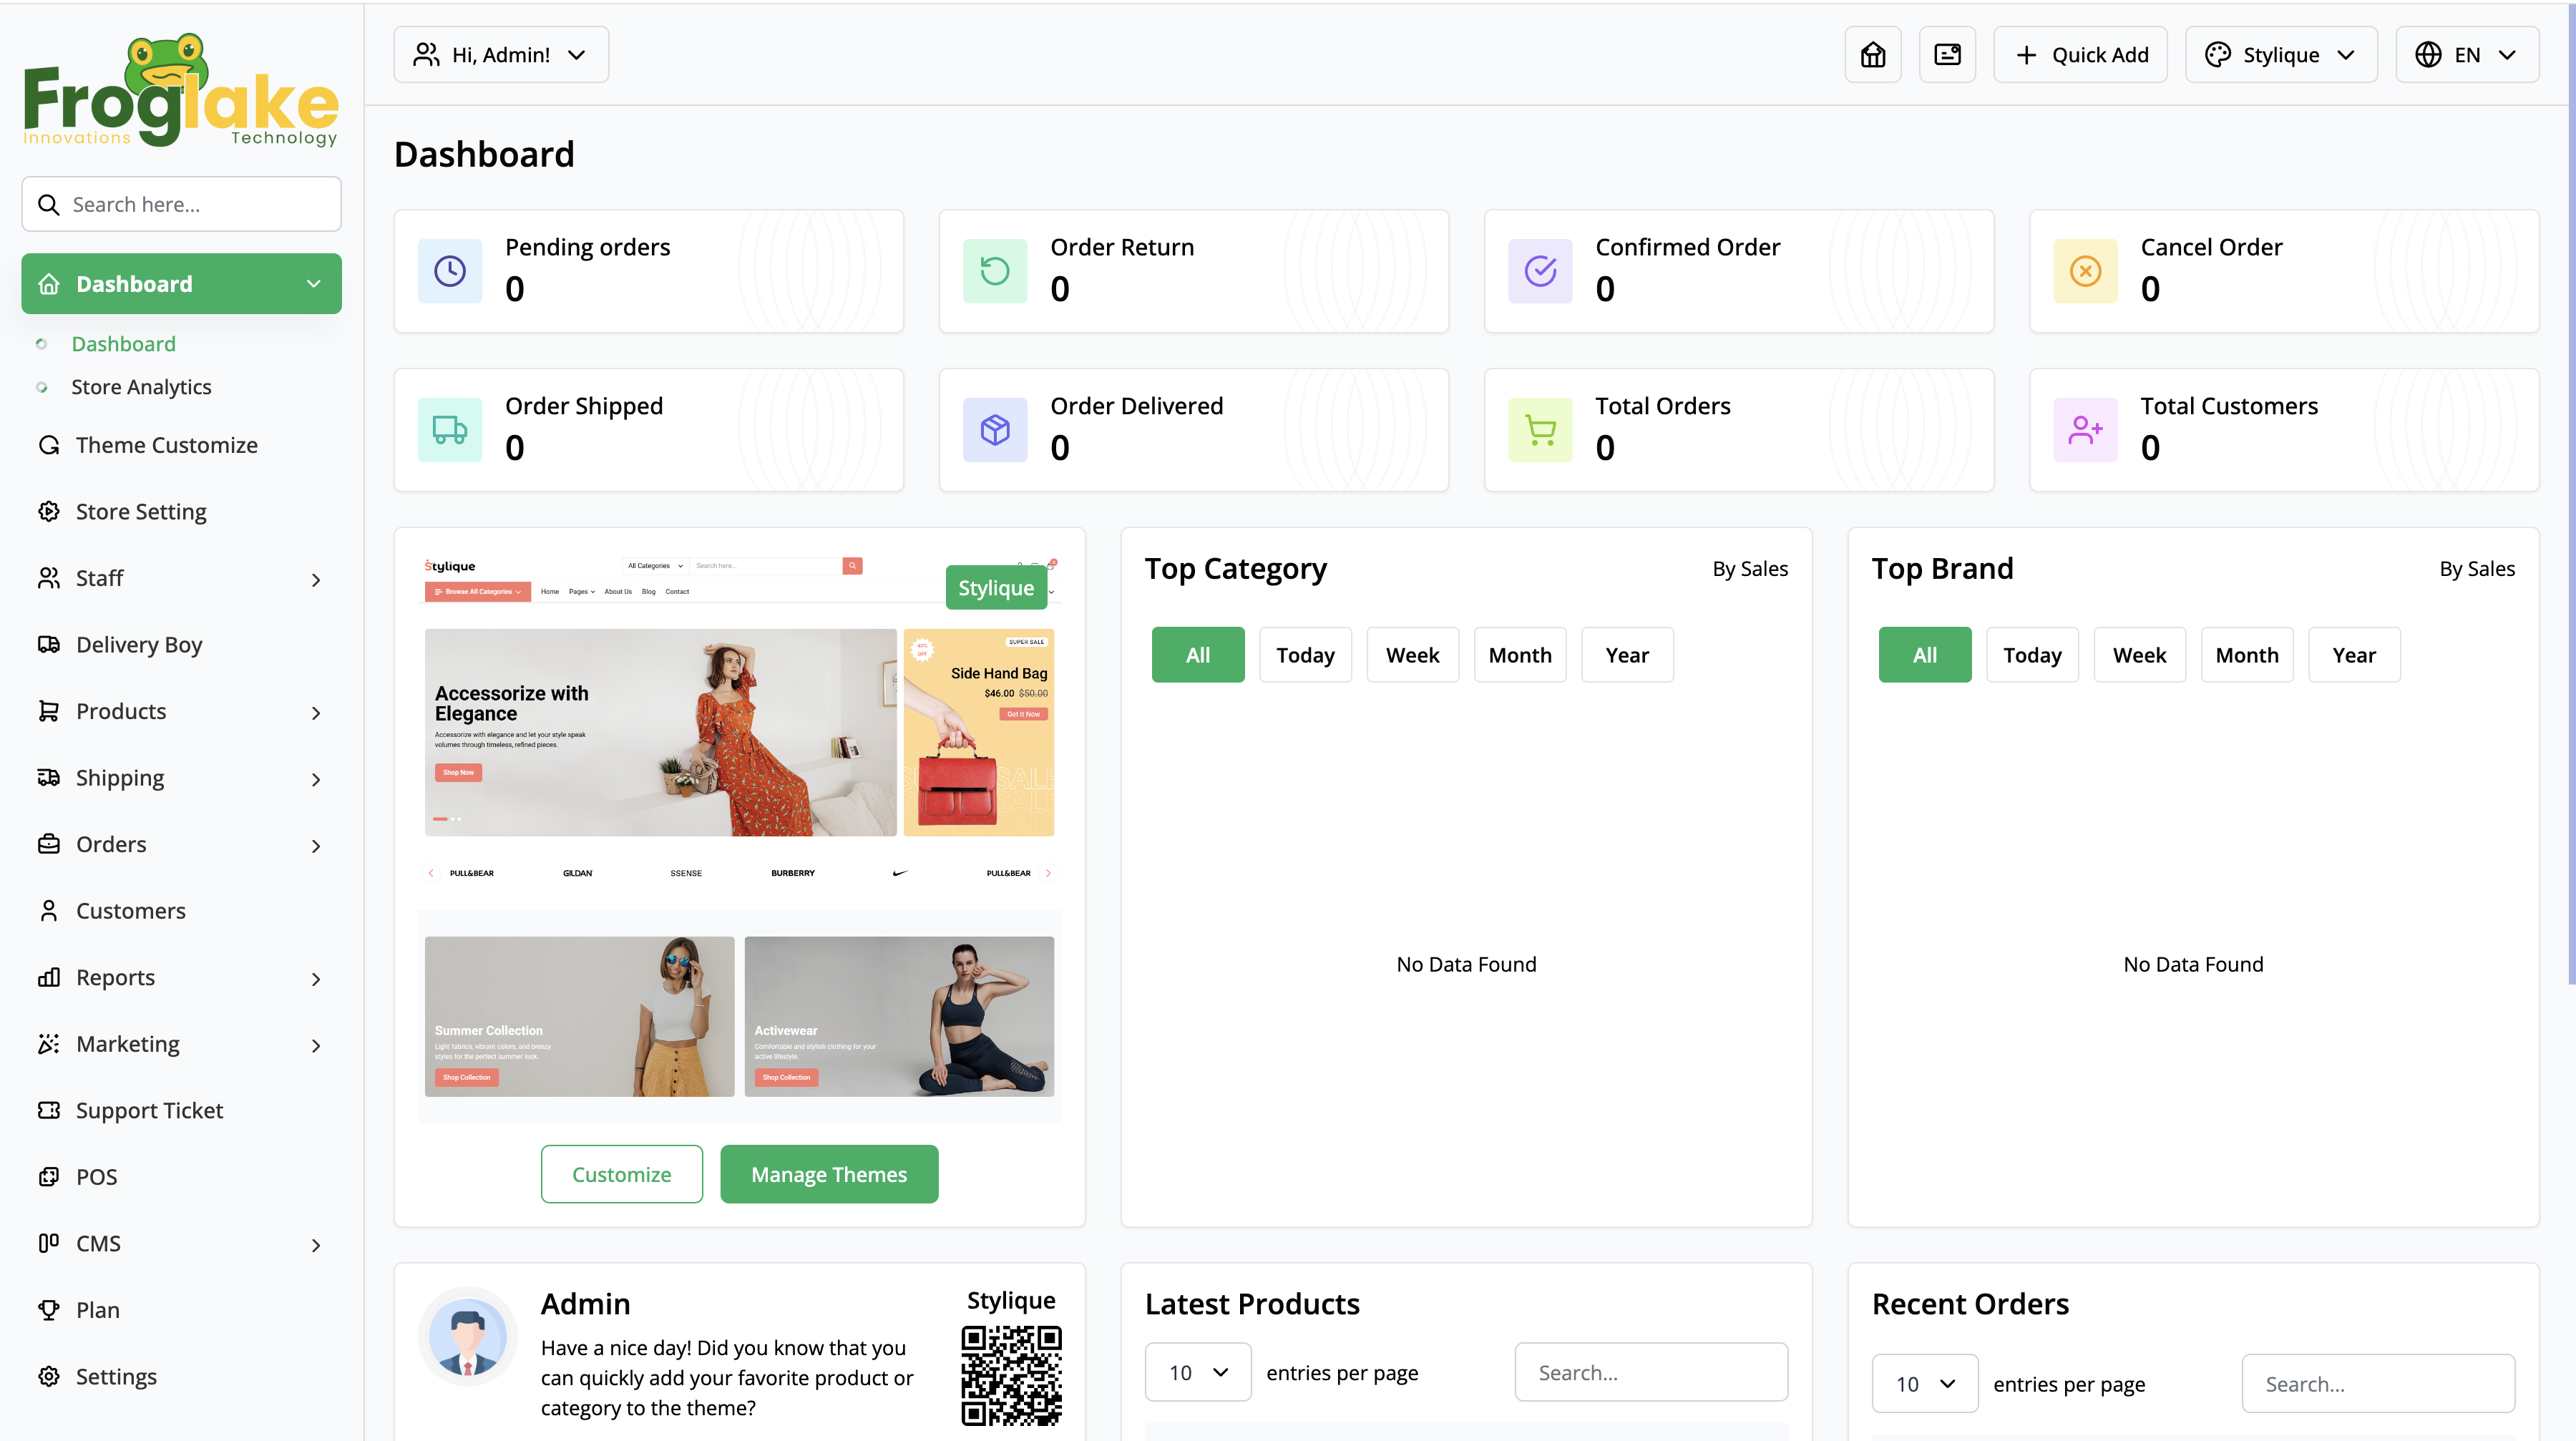This screenshot has width=2576, height=1441.
Task: Click the Order Shipped truck icon
Action: (x=450, y=430)
